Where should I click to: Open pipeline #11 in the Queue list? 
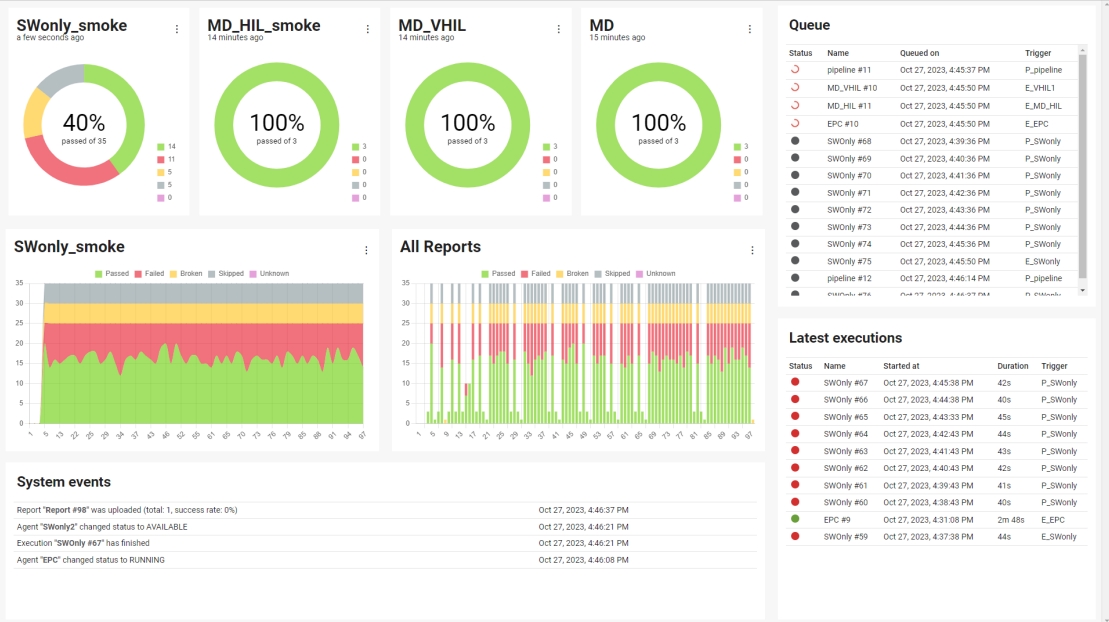point(849,70)
